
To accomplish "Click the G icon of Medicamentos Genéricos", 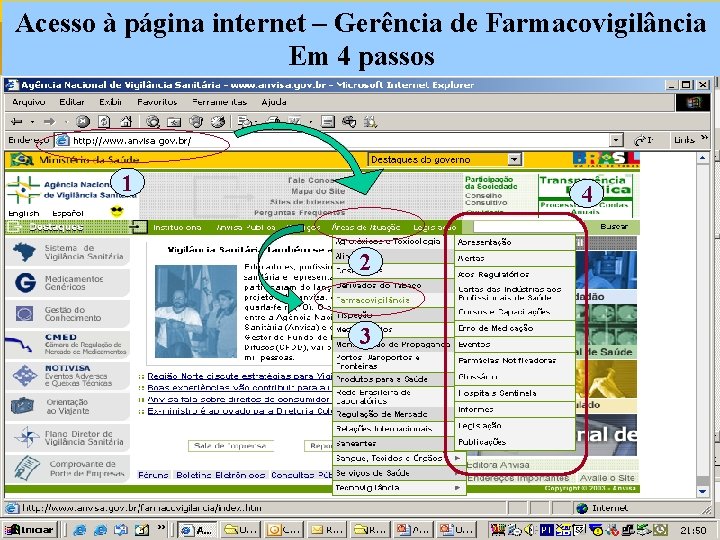I will click(x=25, y=282).
